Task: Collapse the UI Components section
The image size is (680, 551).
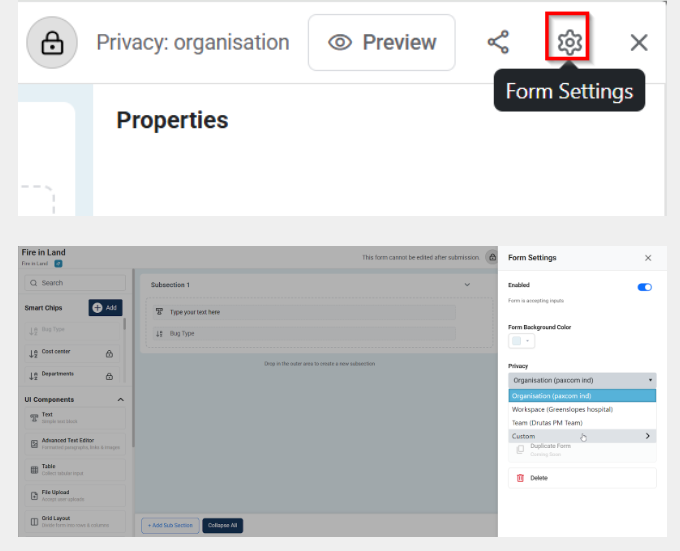Action: [121, 400]
